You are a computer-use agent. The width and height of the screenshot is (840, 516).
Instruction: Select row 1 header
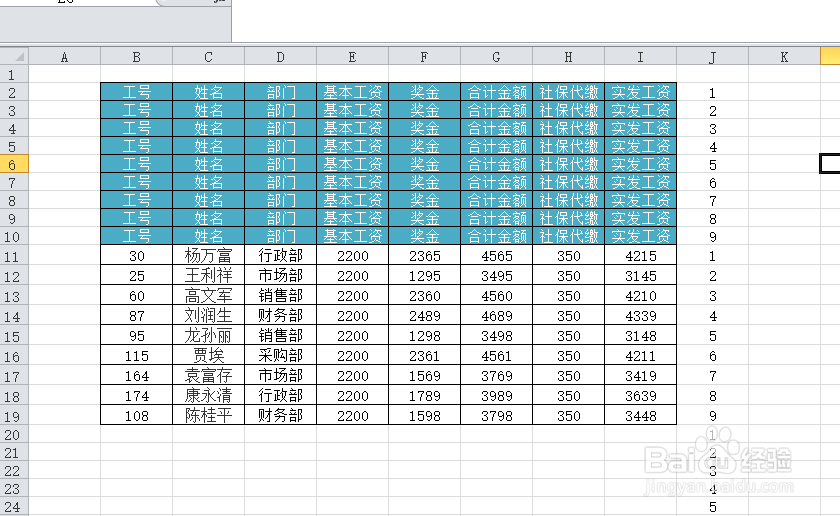tap(12, 74)
